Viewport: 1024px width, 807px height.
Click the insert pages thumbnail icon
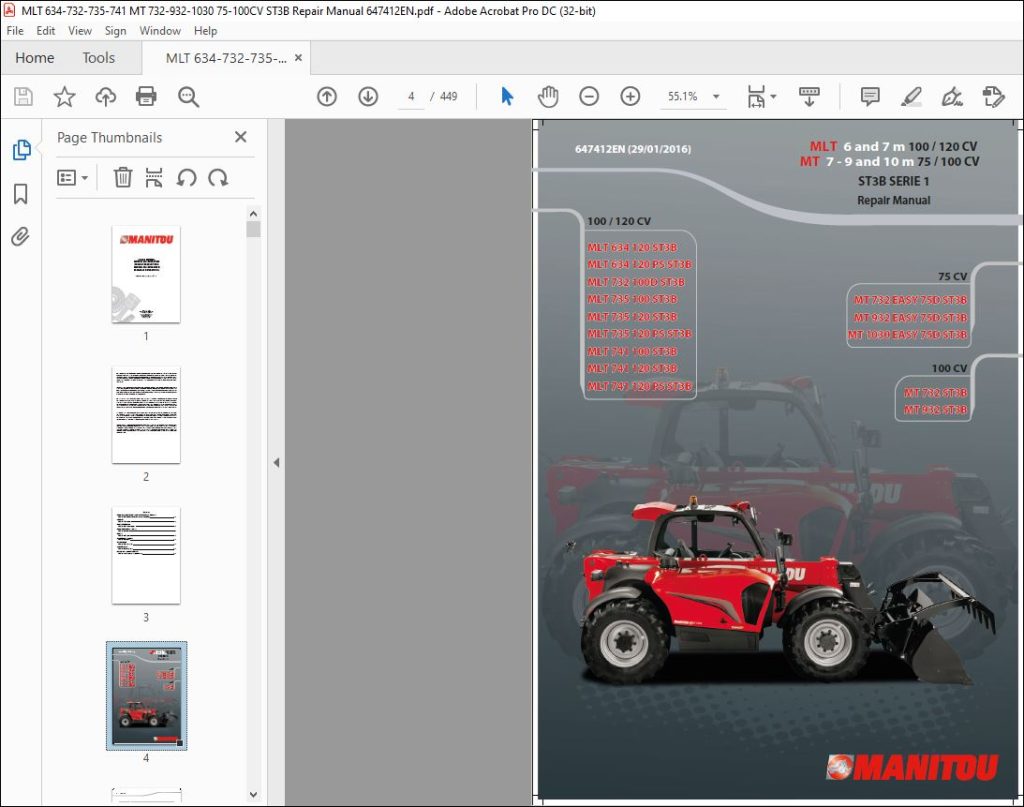pyautogui.click(x=154, y=178)
